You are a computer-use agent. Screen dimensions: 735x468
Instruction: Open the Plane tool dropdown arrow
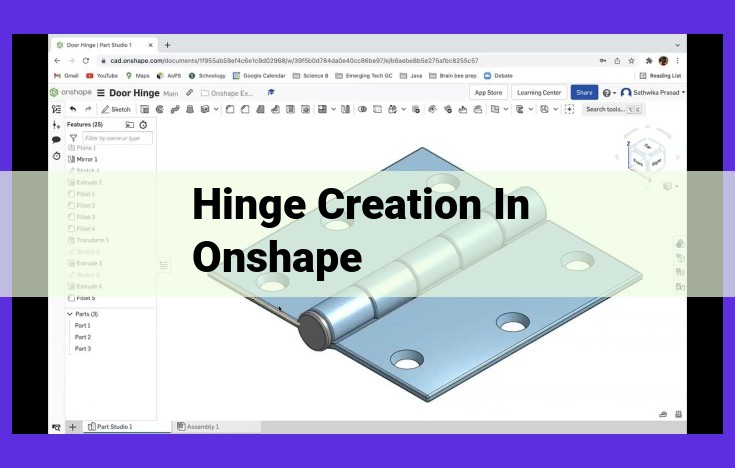(506, 109)
